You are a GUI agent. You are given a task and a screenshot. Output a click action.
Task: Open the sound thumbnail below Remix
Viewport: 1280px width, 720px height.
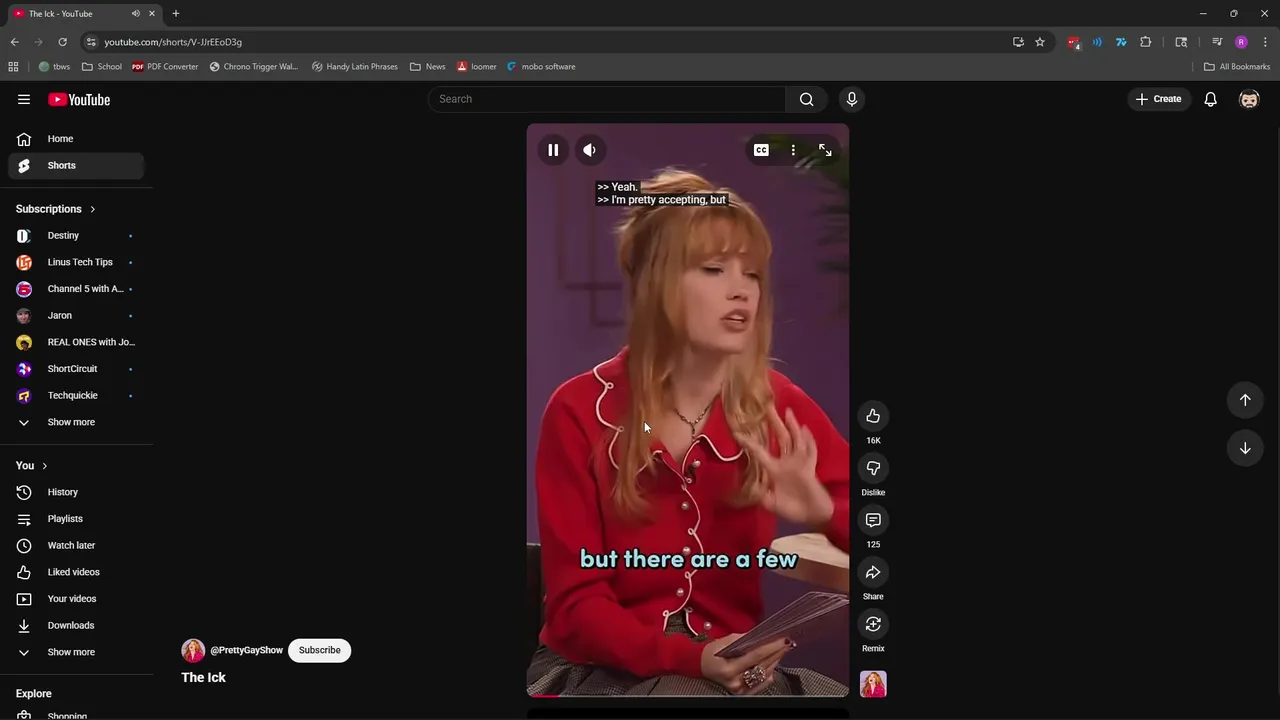(873, 684)
